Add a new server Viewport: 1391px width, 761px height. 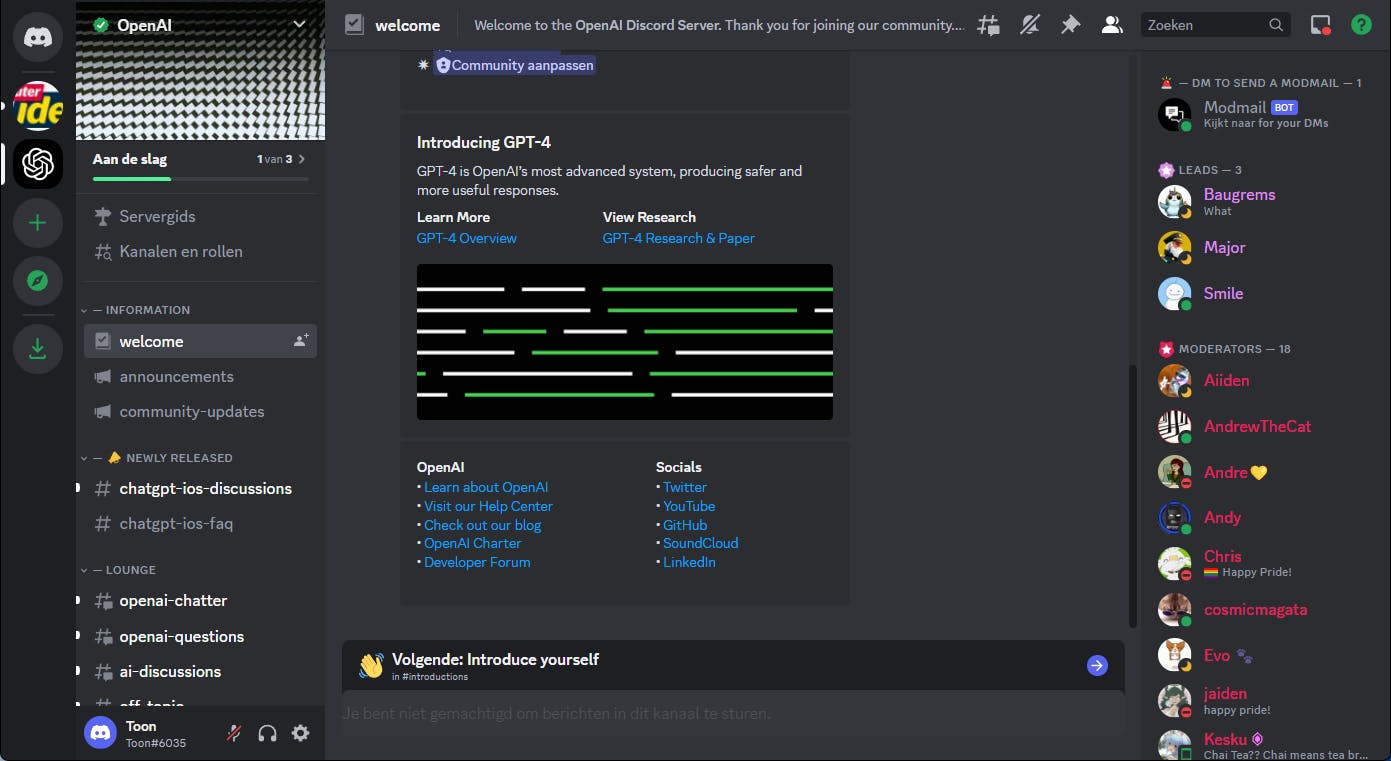click(38, 223)
